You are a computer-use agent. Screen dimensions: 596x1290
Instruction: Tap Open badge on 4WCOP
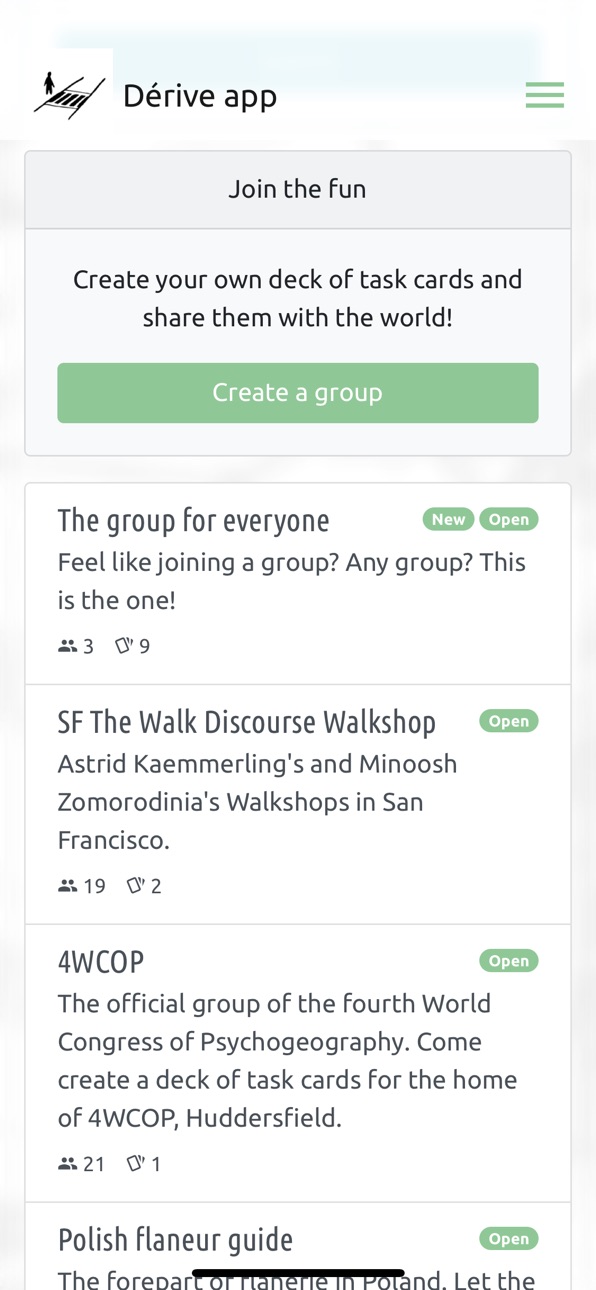(x=509, y=961)
